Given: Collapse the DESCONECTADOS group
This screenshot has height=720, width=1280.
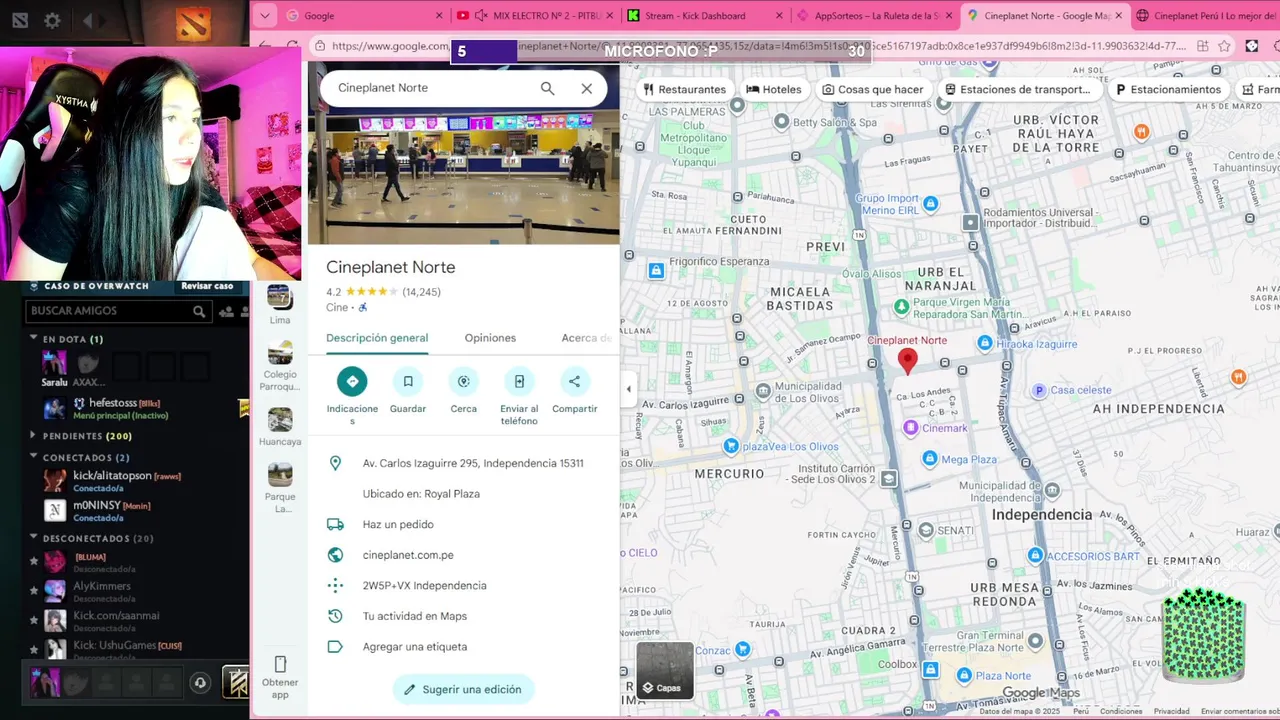Looking at the screenshot, I should pos(33,538).
